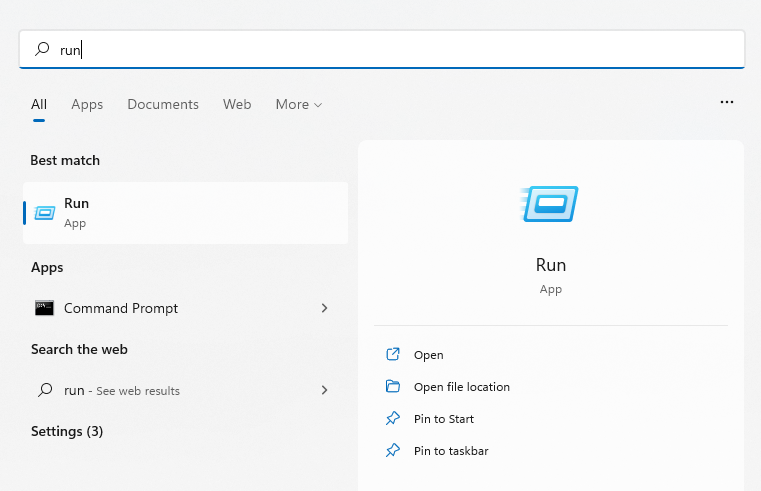Click the pin icon beside Pin to taskbar

pyautogui.click(x=393, y=451)
